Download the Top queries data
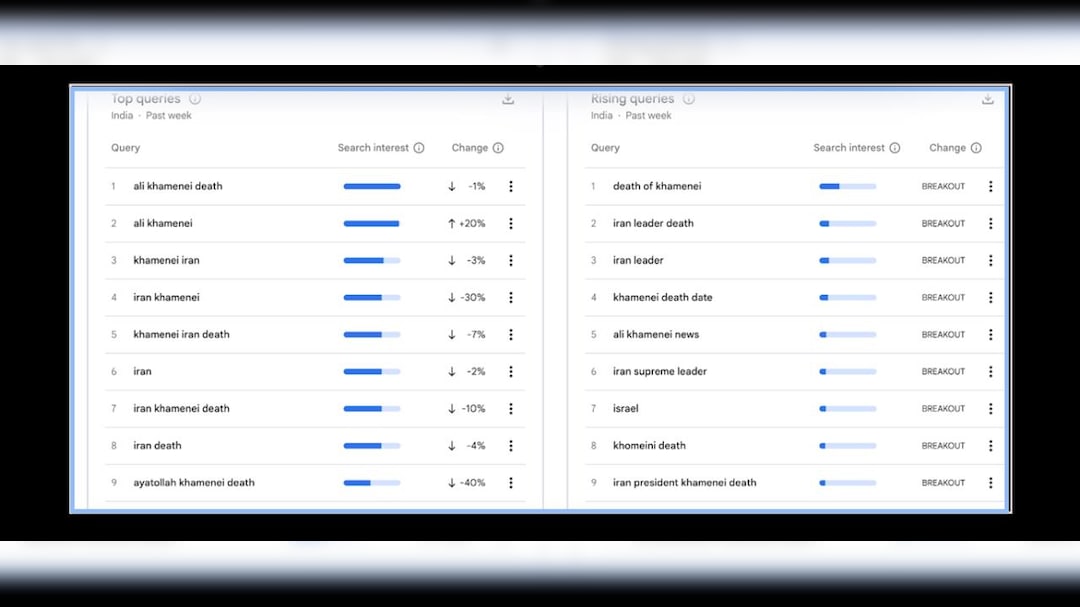The width and height of the screenshot is (1080, 607). coord(508,99)
